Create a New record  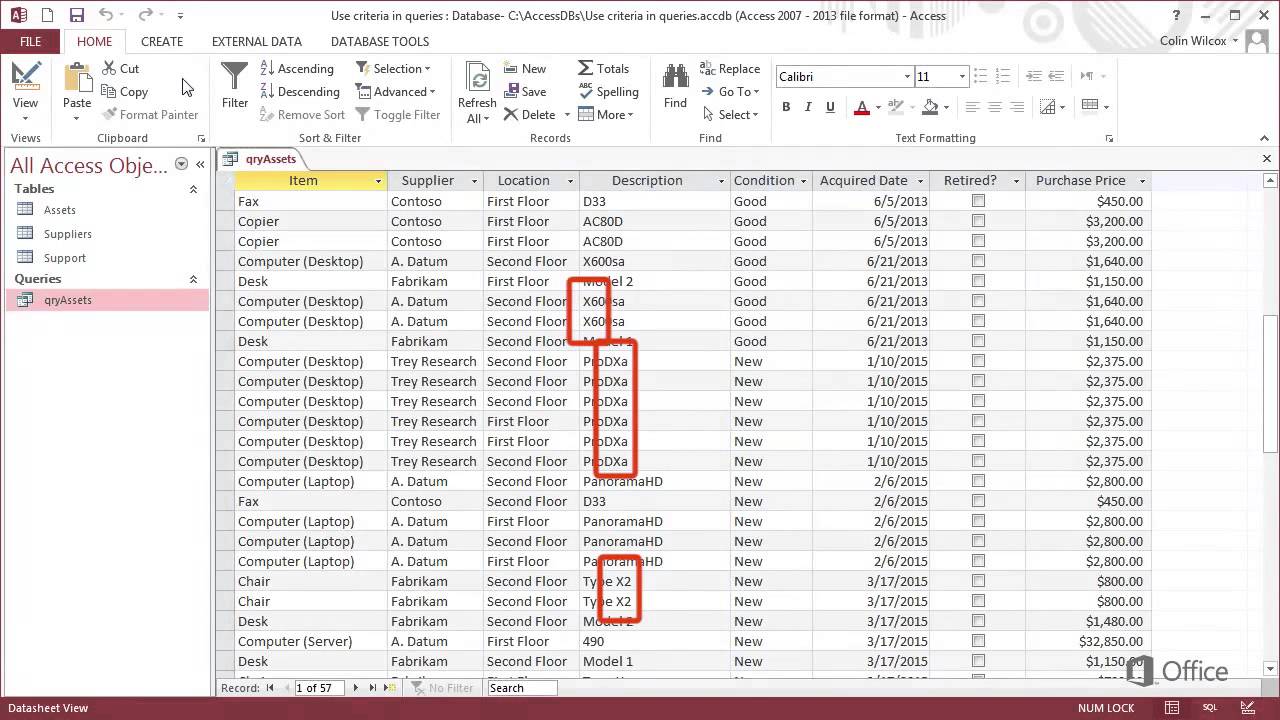[x=525, y=68]
